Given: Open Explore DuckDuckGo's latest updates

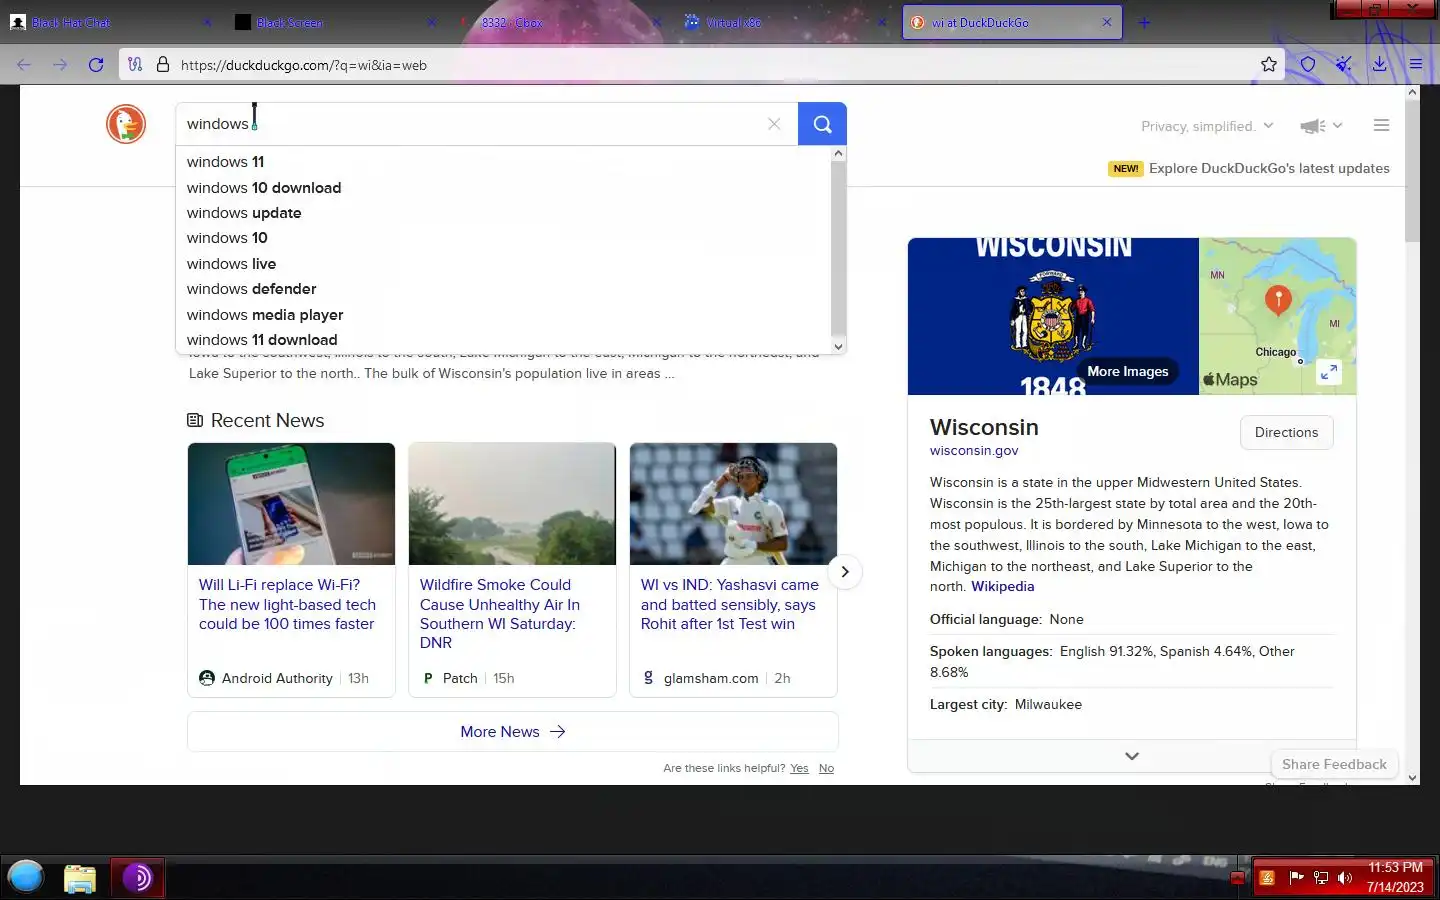Looking at the screenshot, I should [x=1269, y=168].
